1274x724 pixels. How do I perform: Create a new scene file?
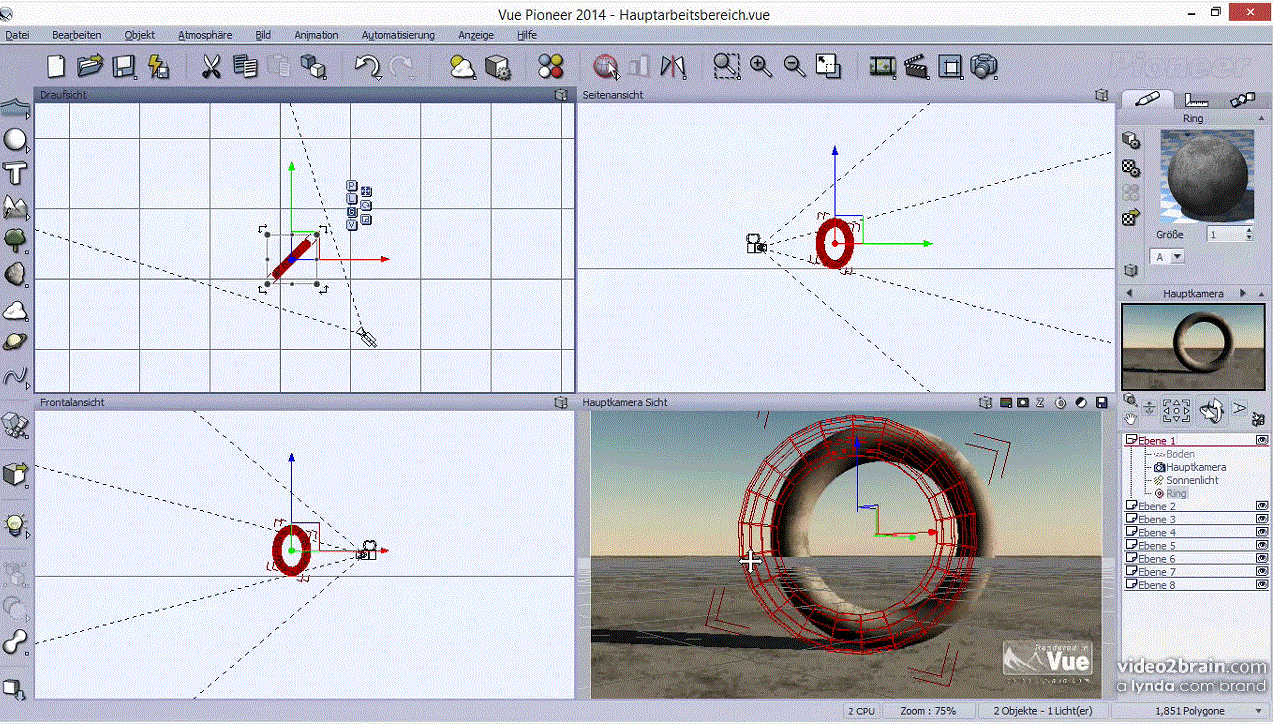click(x=57, y=66)
